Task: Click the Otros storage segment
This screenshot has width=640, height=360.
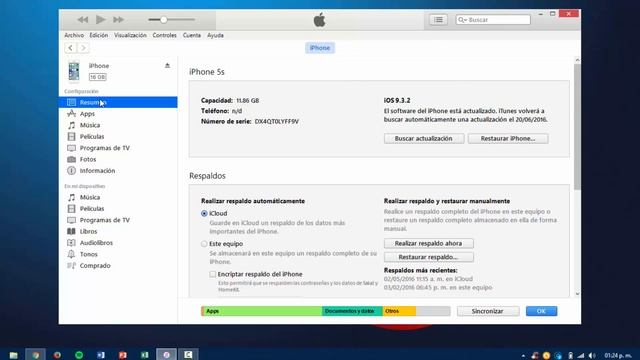Action: click(x=399, y=311)
